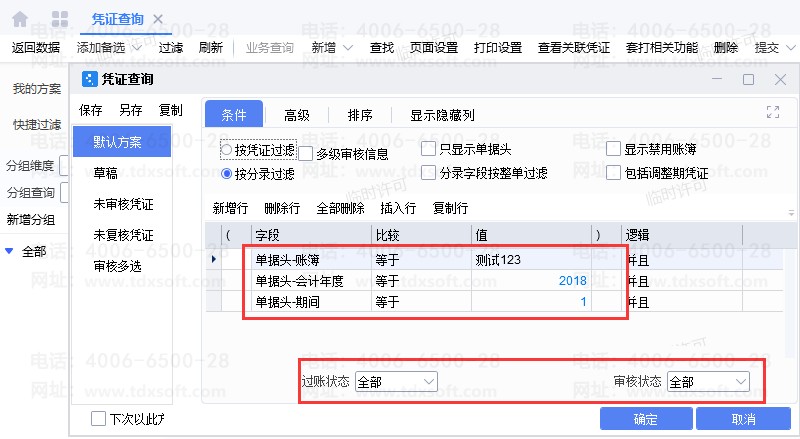Check the 只显示单据头 option

point(429,149)
